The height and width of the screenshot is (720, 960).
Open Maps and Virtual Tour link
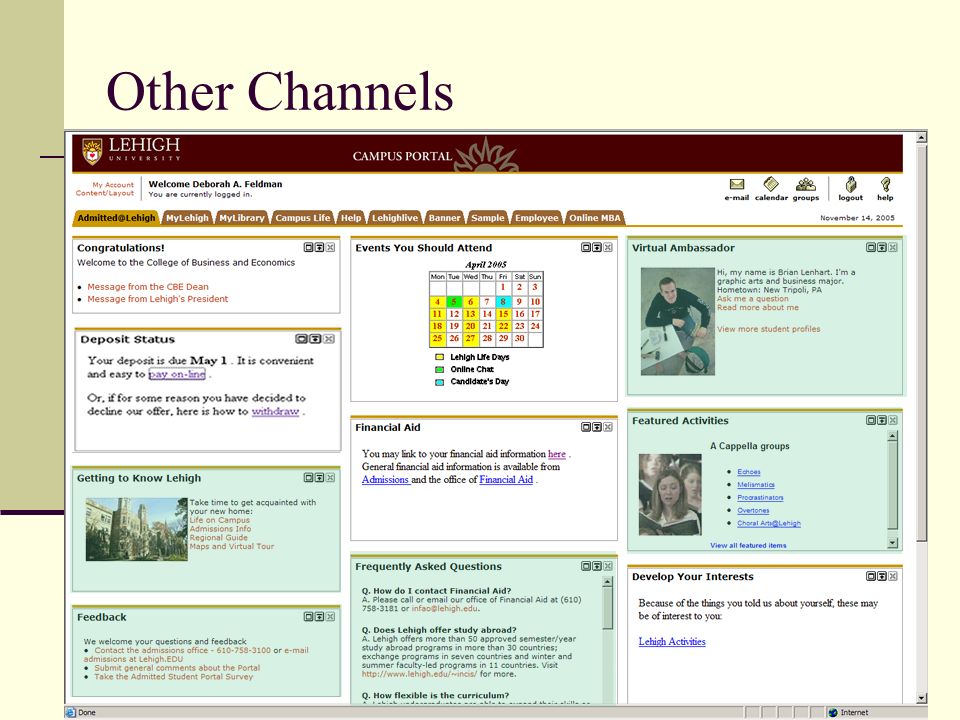231,546
